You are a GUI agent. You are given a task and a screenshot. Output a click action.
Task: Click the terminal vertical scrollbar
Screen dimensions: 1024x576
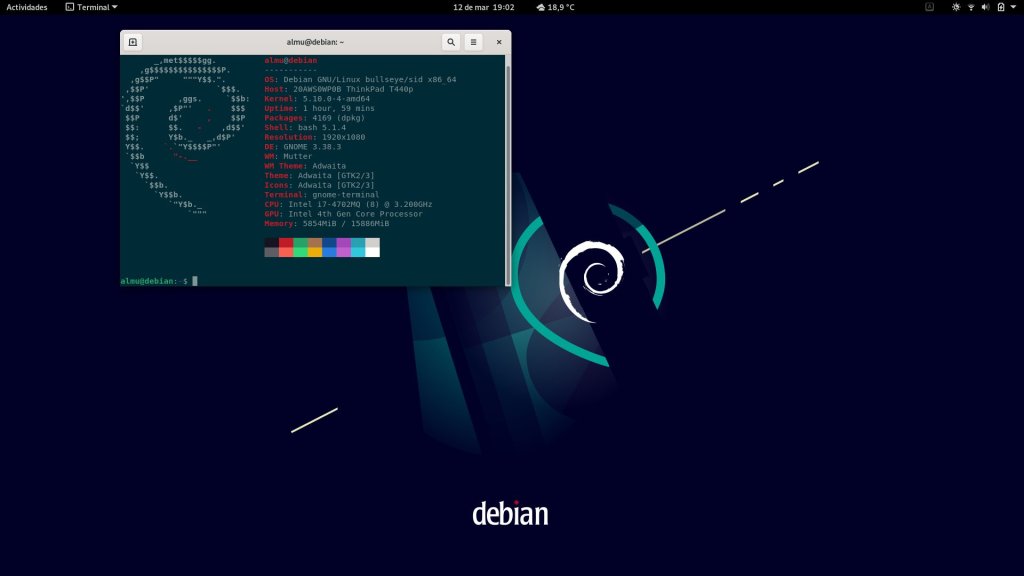click(508, 170)
